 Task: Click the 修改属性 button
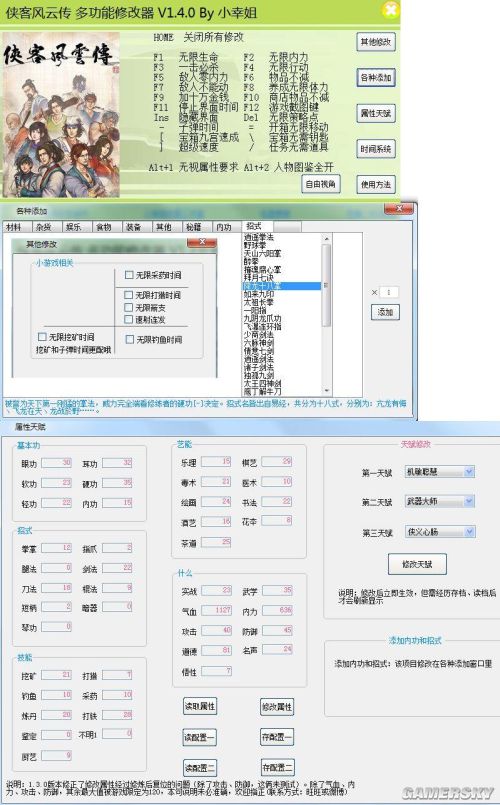click(x=277, y=706)
